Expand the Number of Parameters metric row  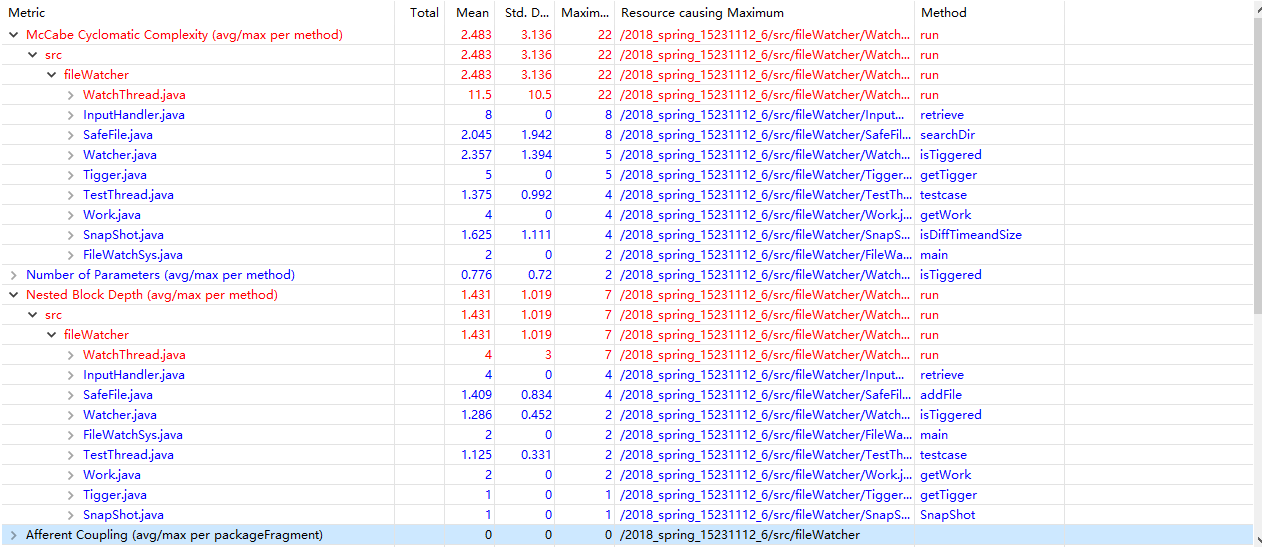(13, 275)
